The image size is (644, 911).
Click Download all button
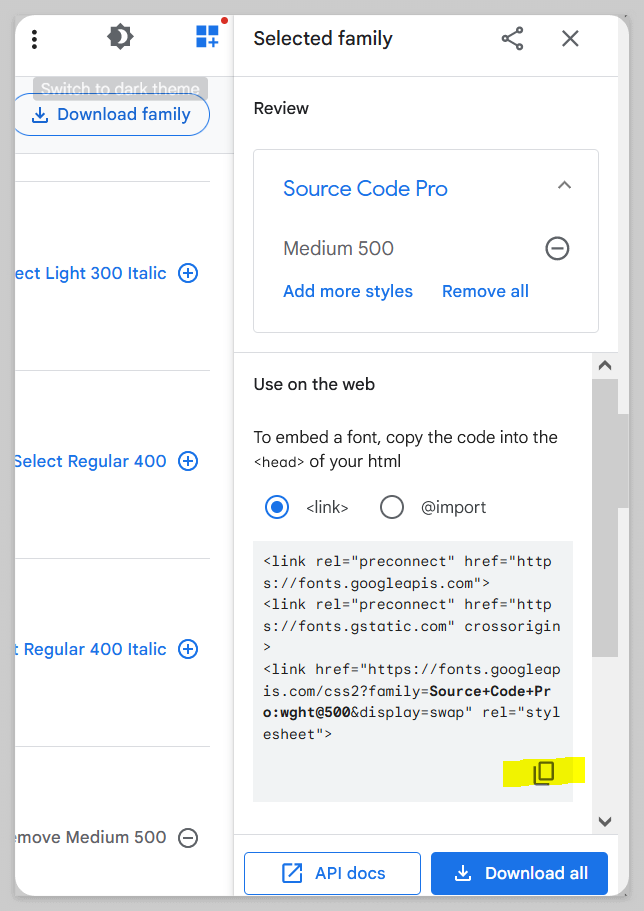click(520, 873)
